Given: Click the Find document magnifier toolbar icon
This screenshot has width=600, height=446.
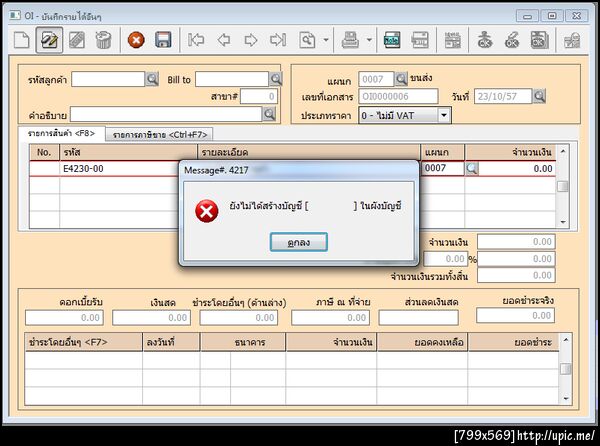Looking at the screenshot, I should (x=307, y=40).
